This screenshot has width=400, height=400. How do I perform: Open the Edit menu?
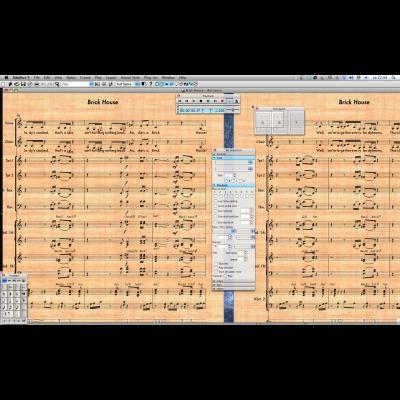coord(47,77)
